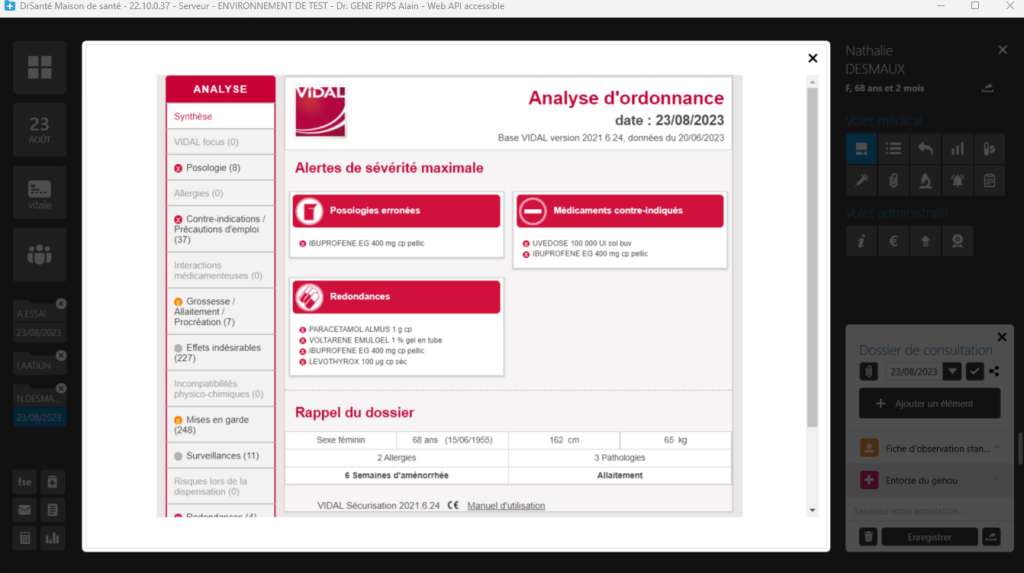Viewport: 1024px width, 573px height.
Task: Open the microscope lab results icon
Action: pyautogui.click(x=926, y=181)
